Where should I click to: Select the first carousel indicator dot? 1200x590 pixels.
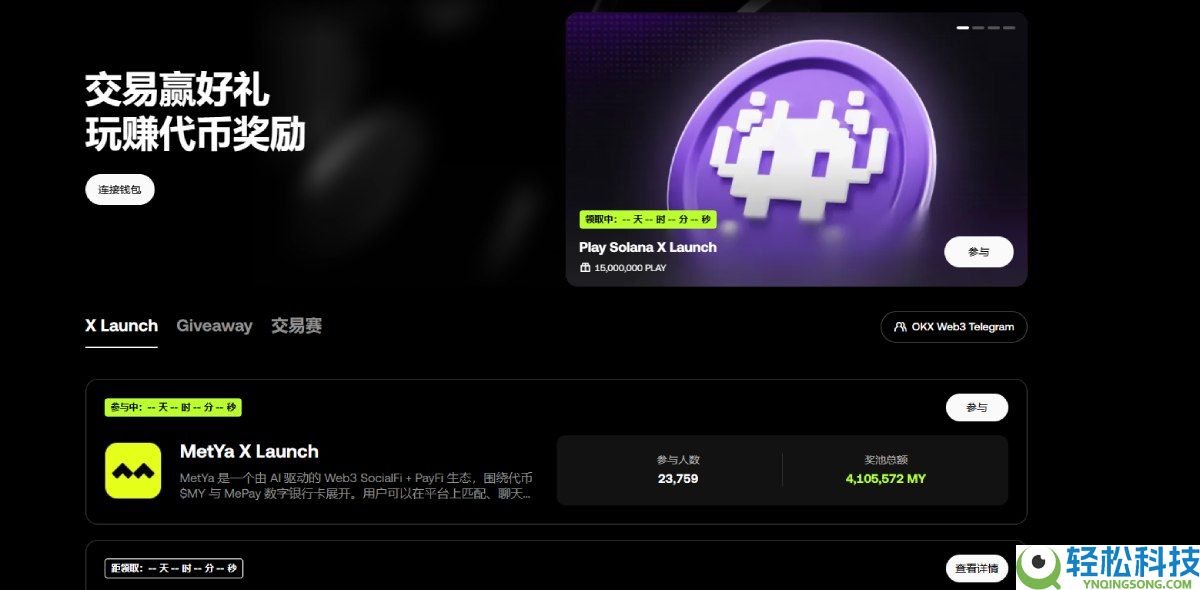pos(964,28)
